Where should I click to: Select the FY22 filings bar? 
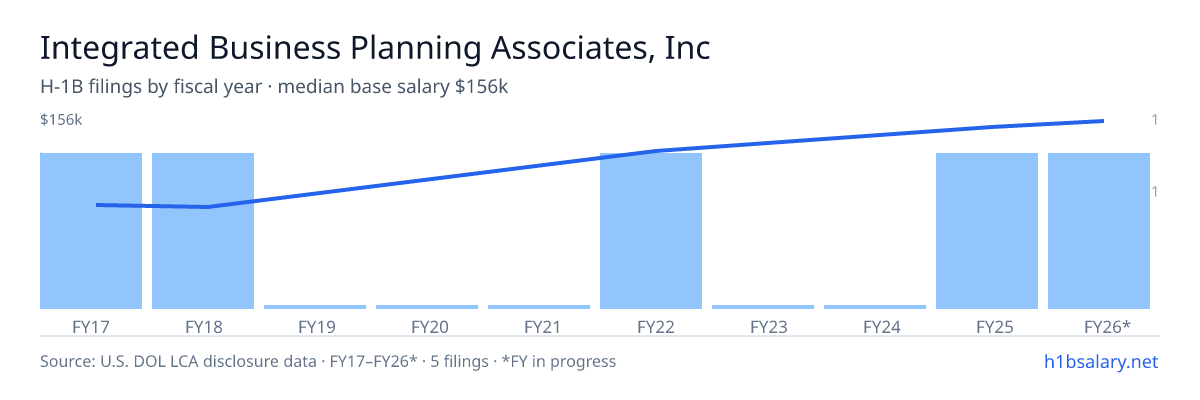(x=651, y=231)
